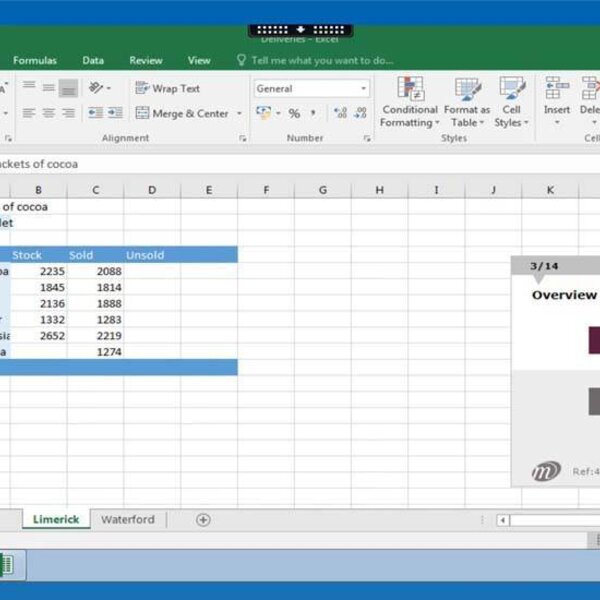The height and width of the screenshot is (600, 600).
Task: Click the Bottom Align icon
Action: pos(68,88)
